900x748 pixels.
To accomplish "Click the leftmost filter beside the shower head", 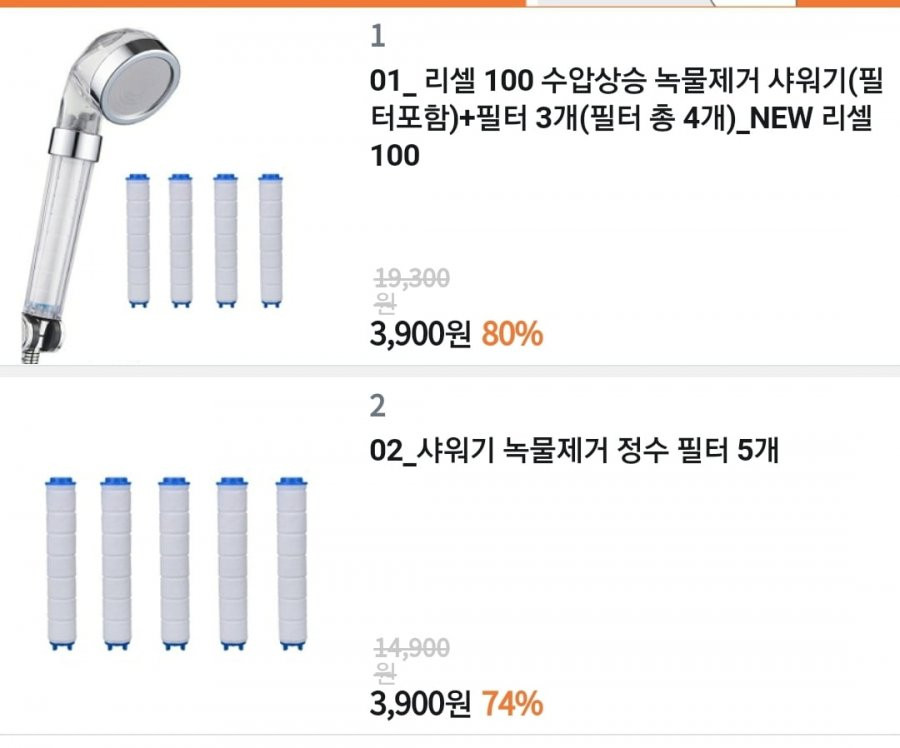I will [138, 240].
